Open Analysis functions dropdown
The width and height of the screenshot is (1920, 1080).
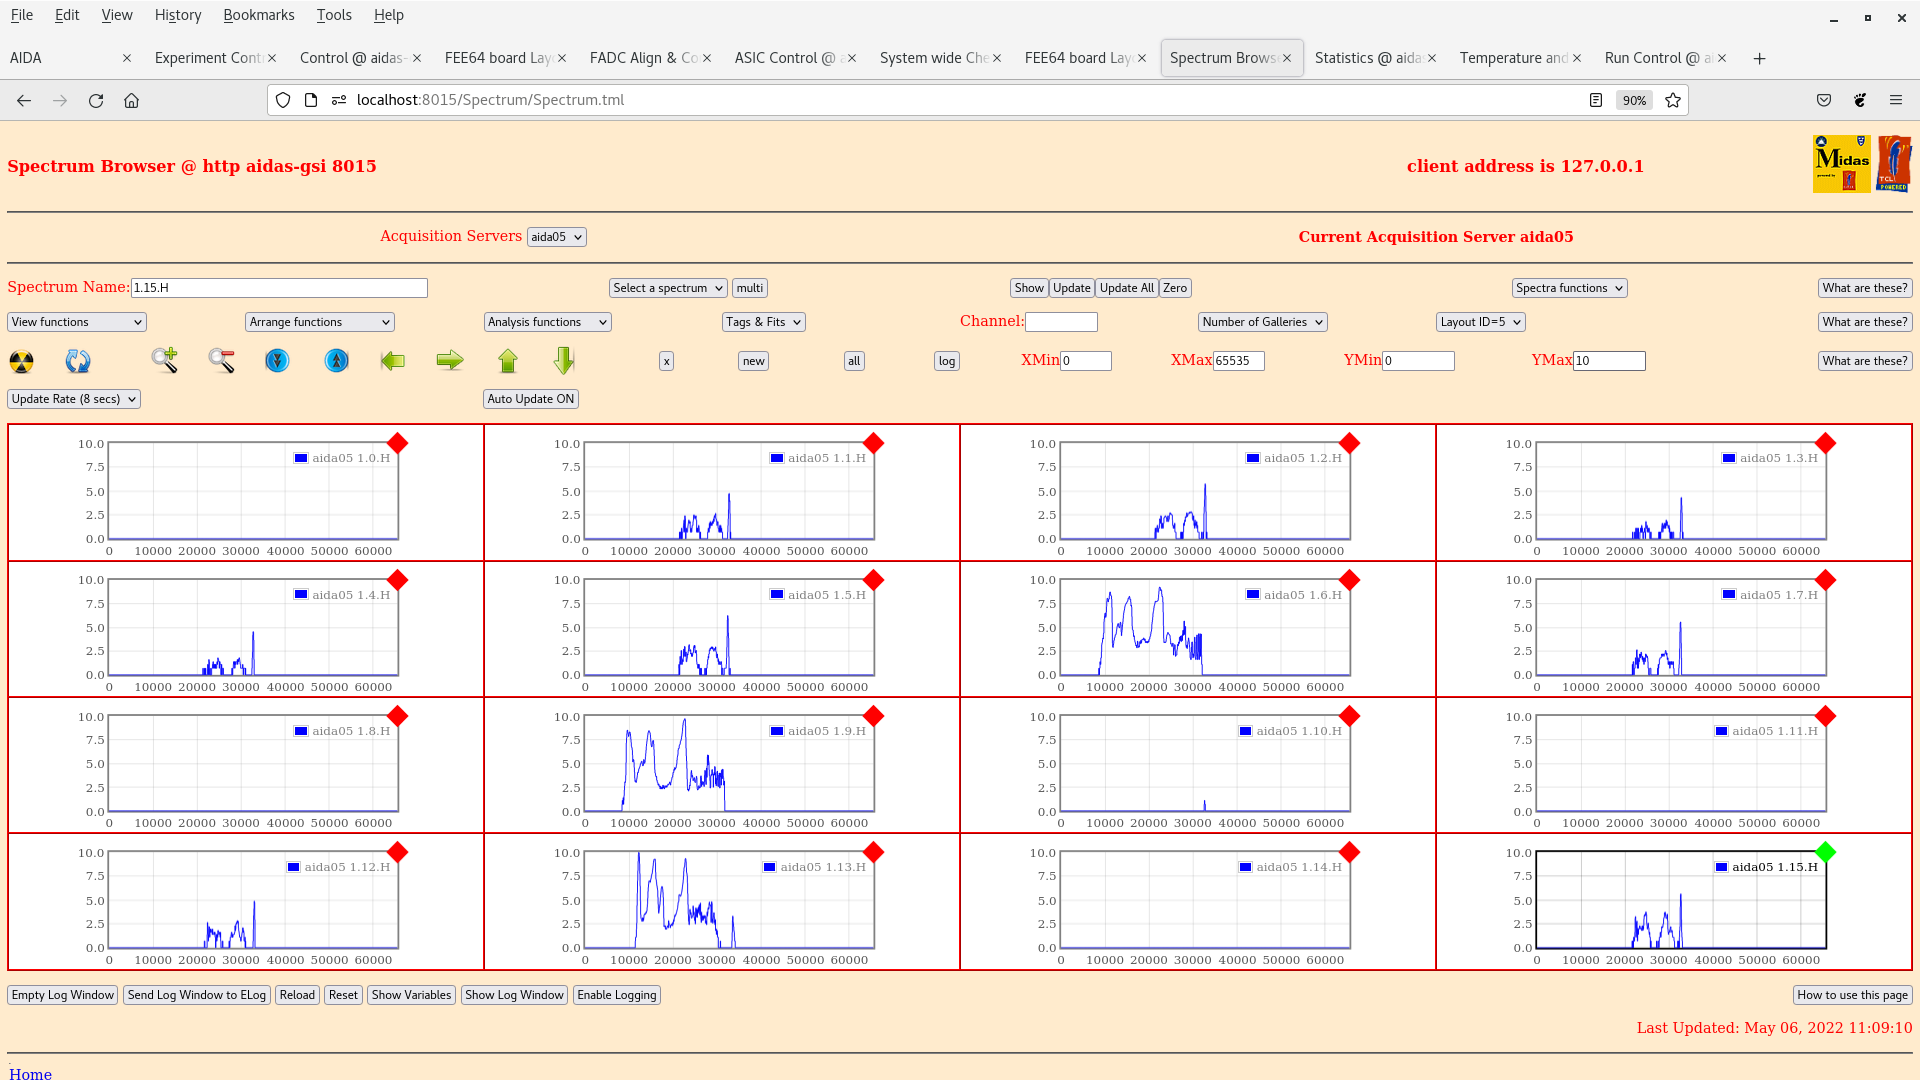click(547, 322)
